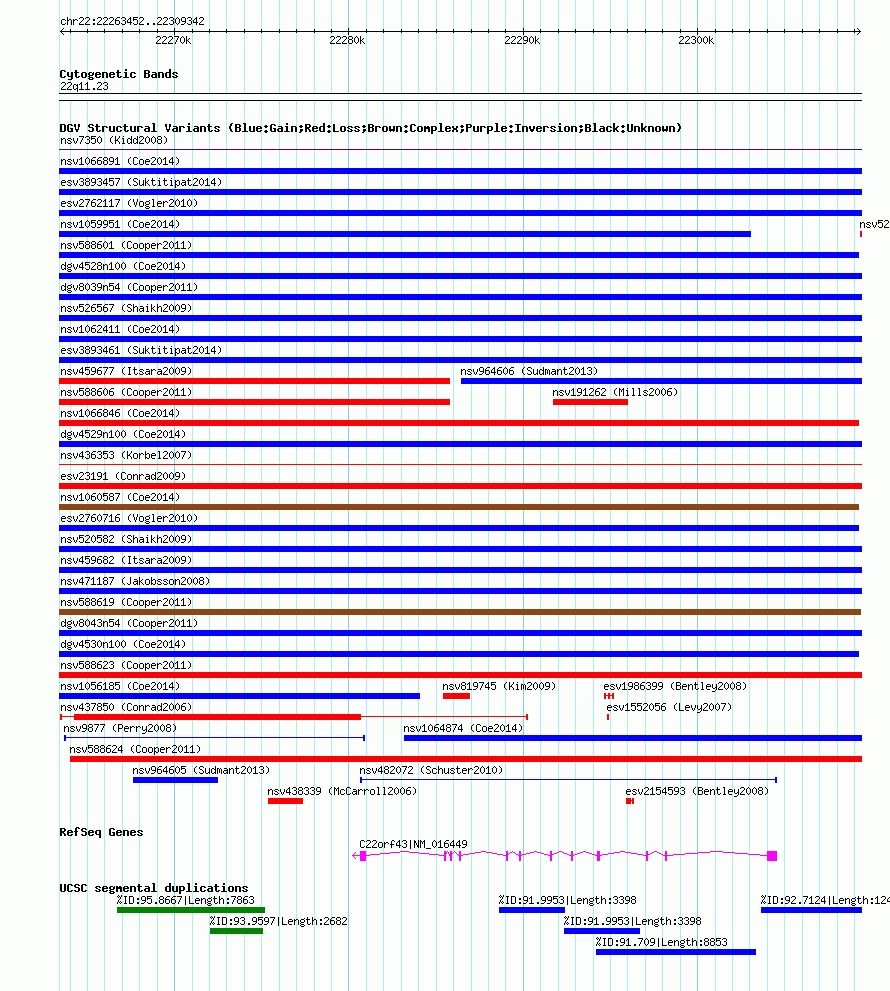This screenshot has height=991, width=890.
Task: Click the esv1552056 (Levy2007) label
Action: pyautogui.click(x=669, y=707)
